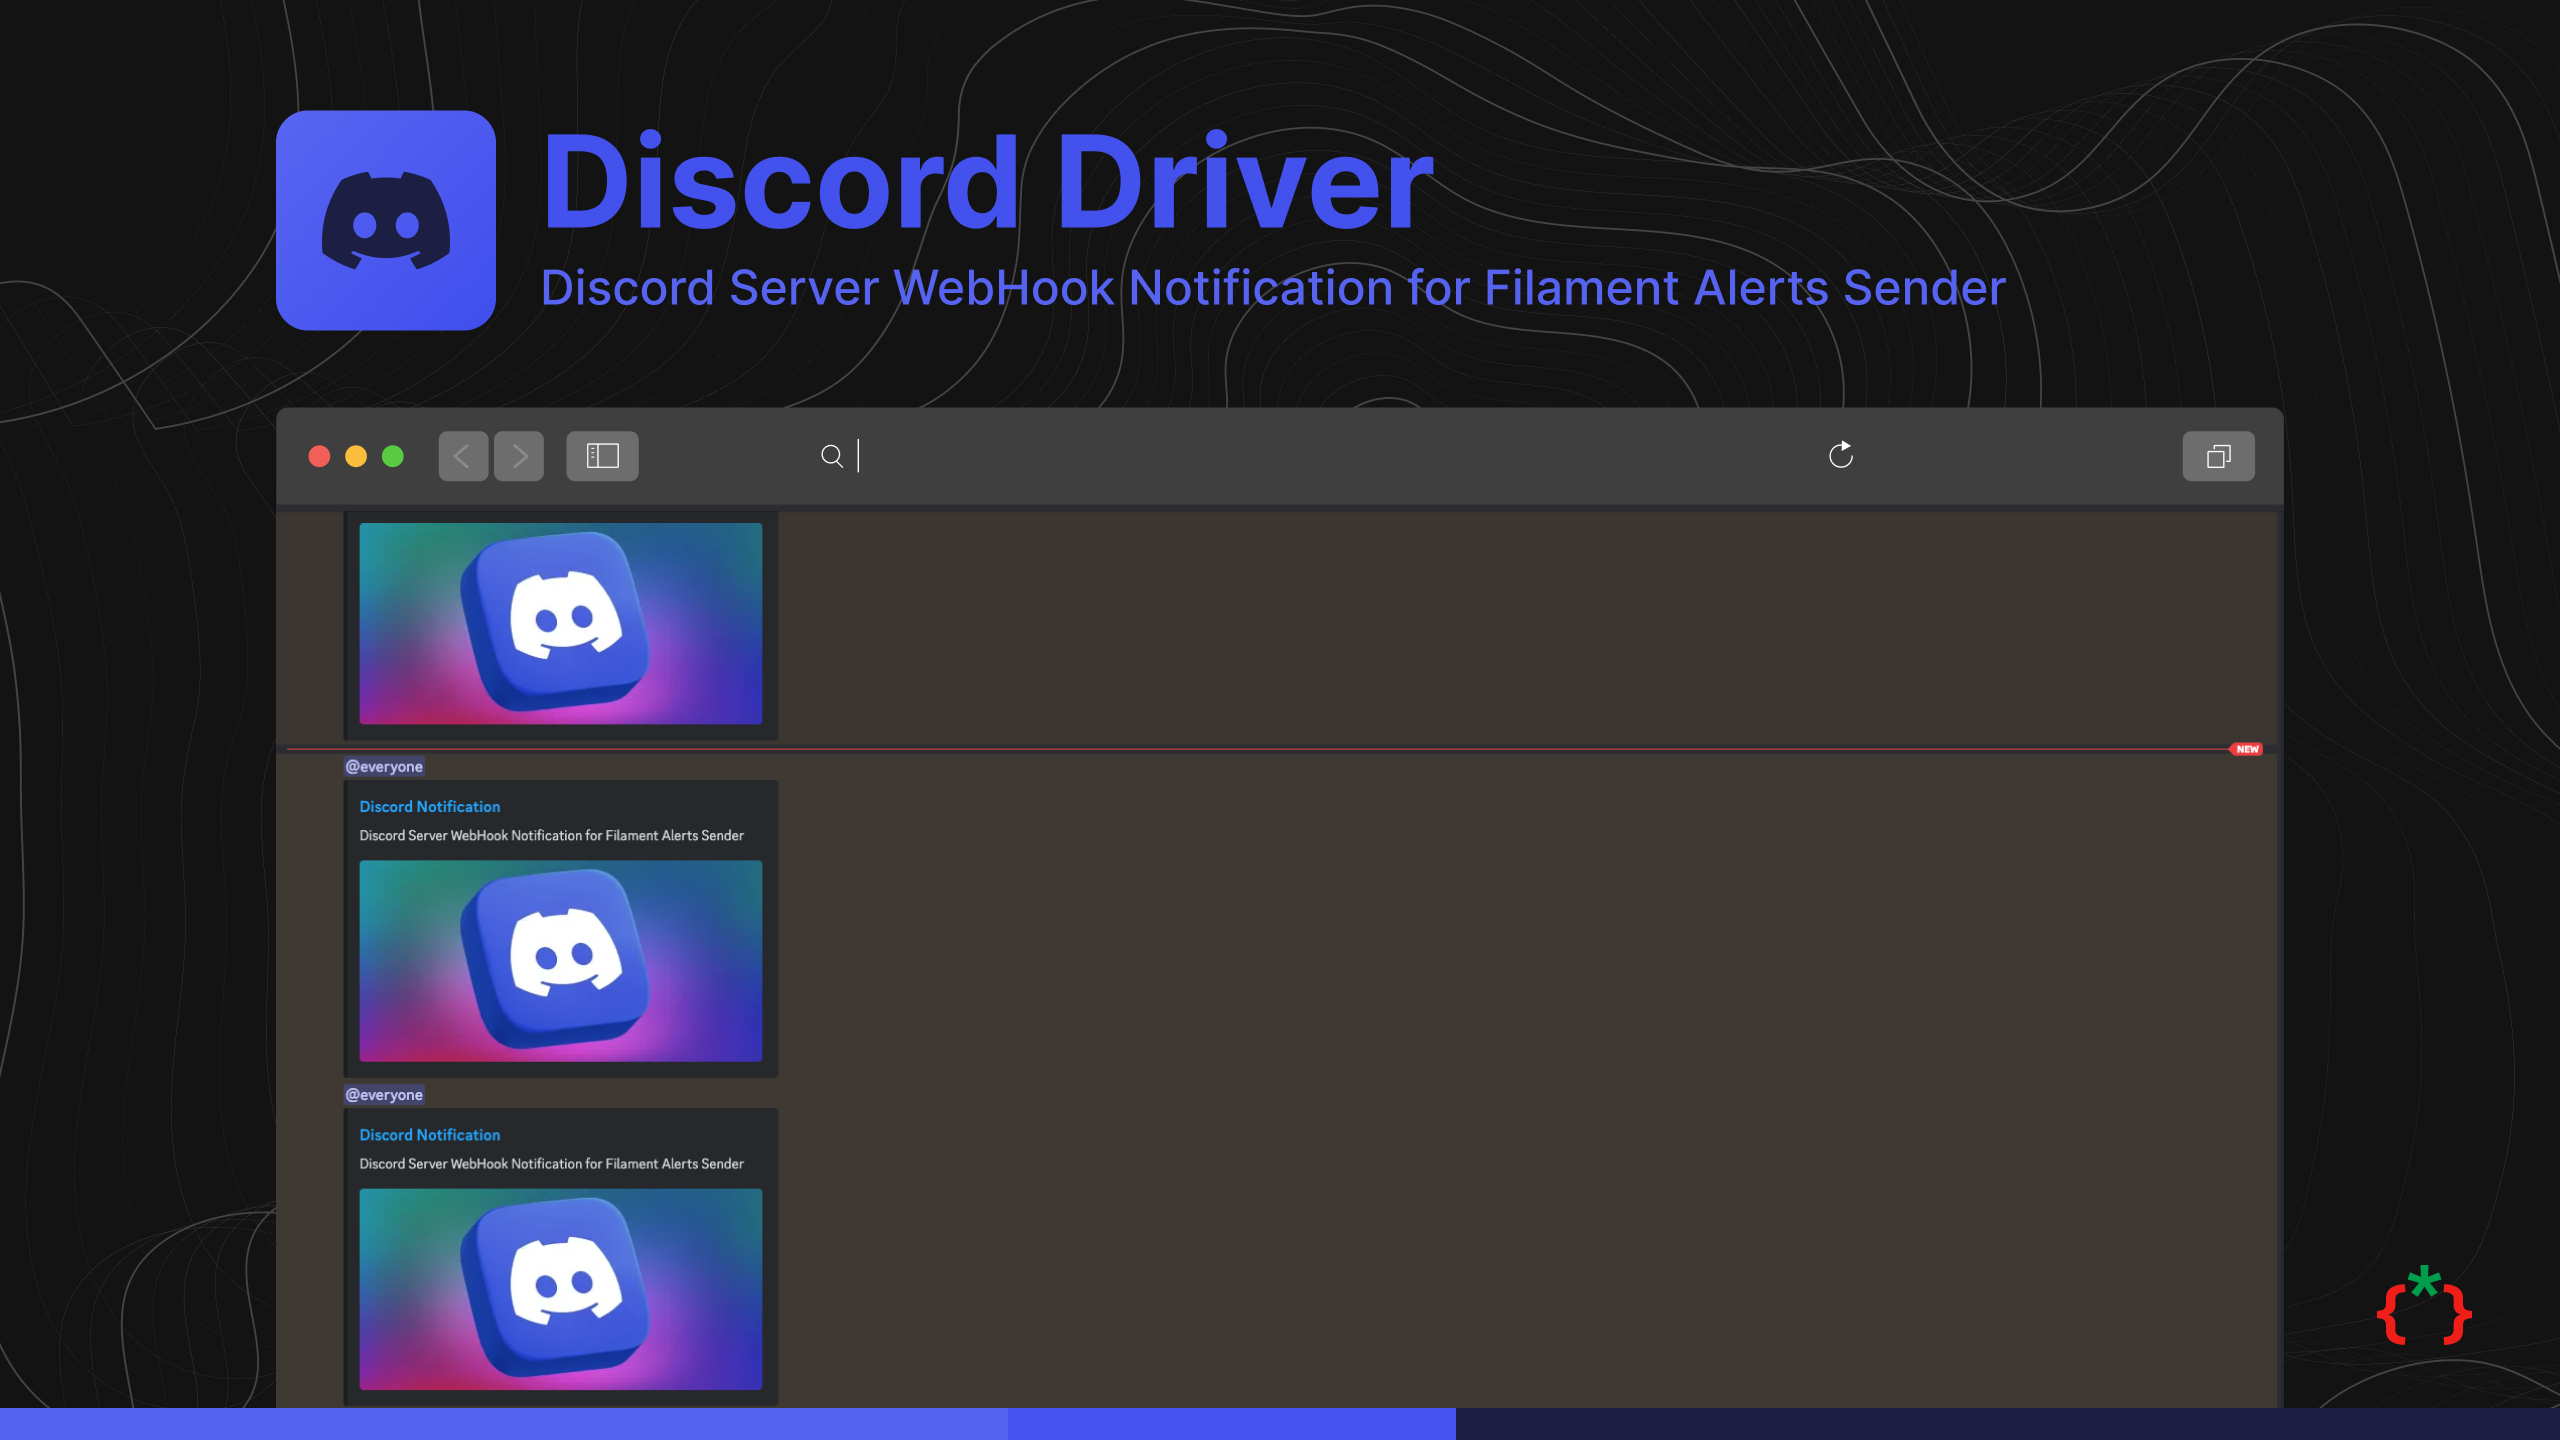Click the red curly-brace tomato logo
Screen dimensions: 2560x1440
pos(2424,1308)
